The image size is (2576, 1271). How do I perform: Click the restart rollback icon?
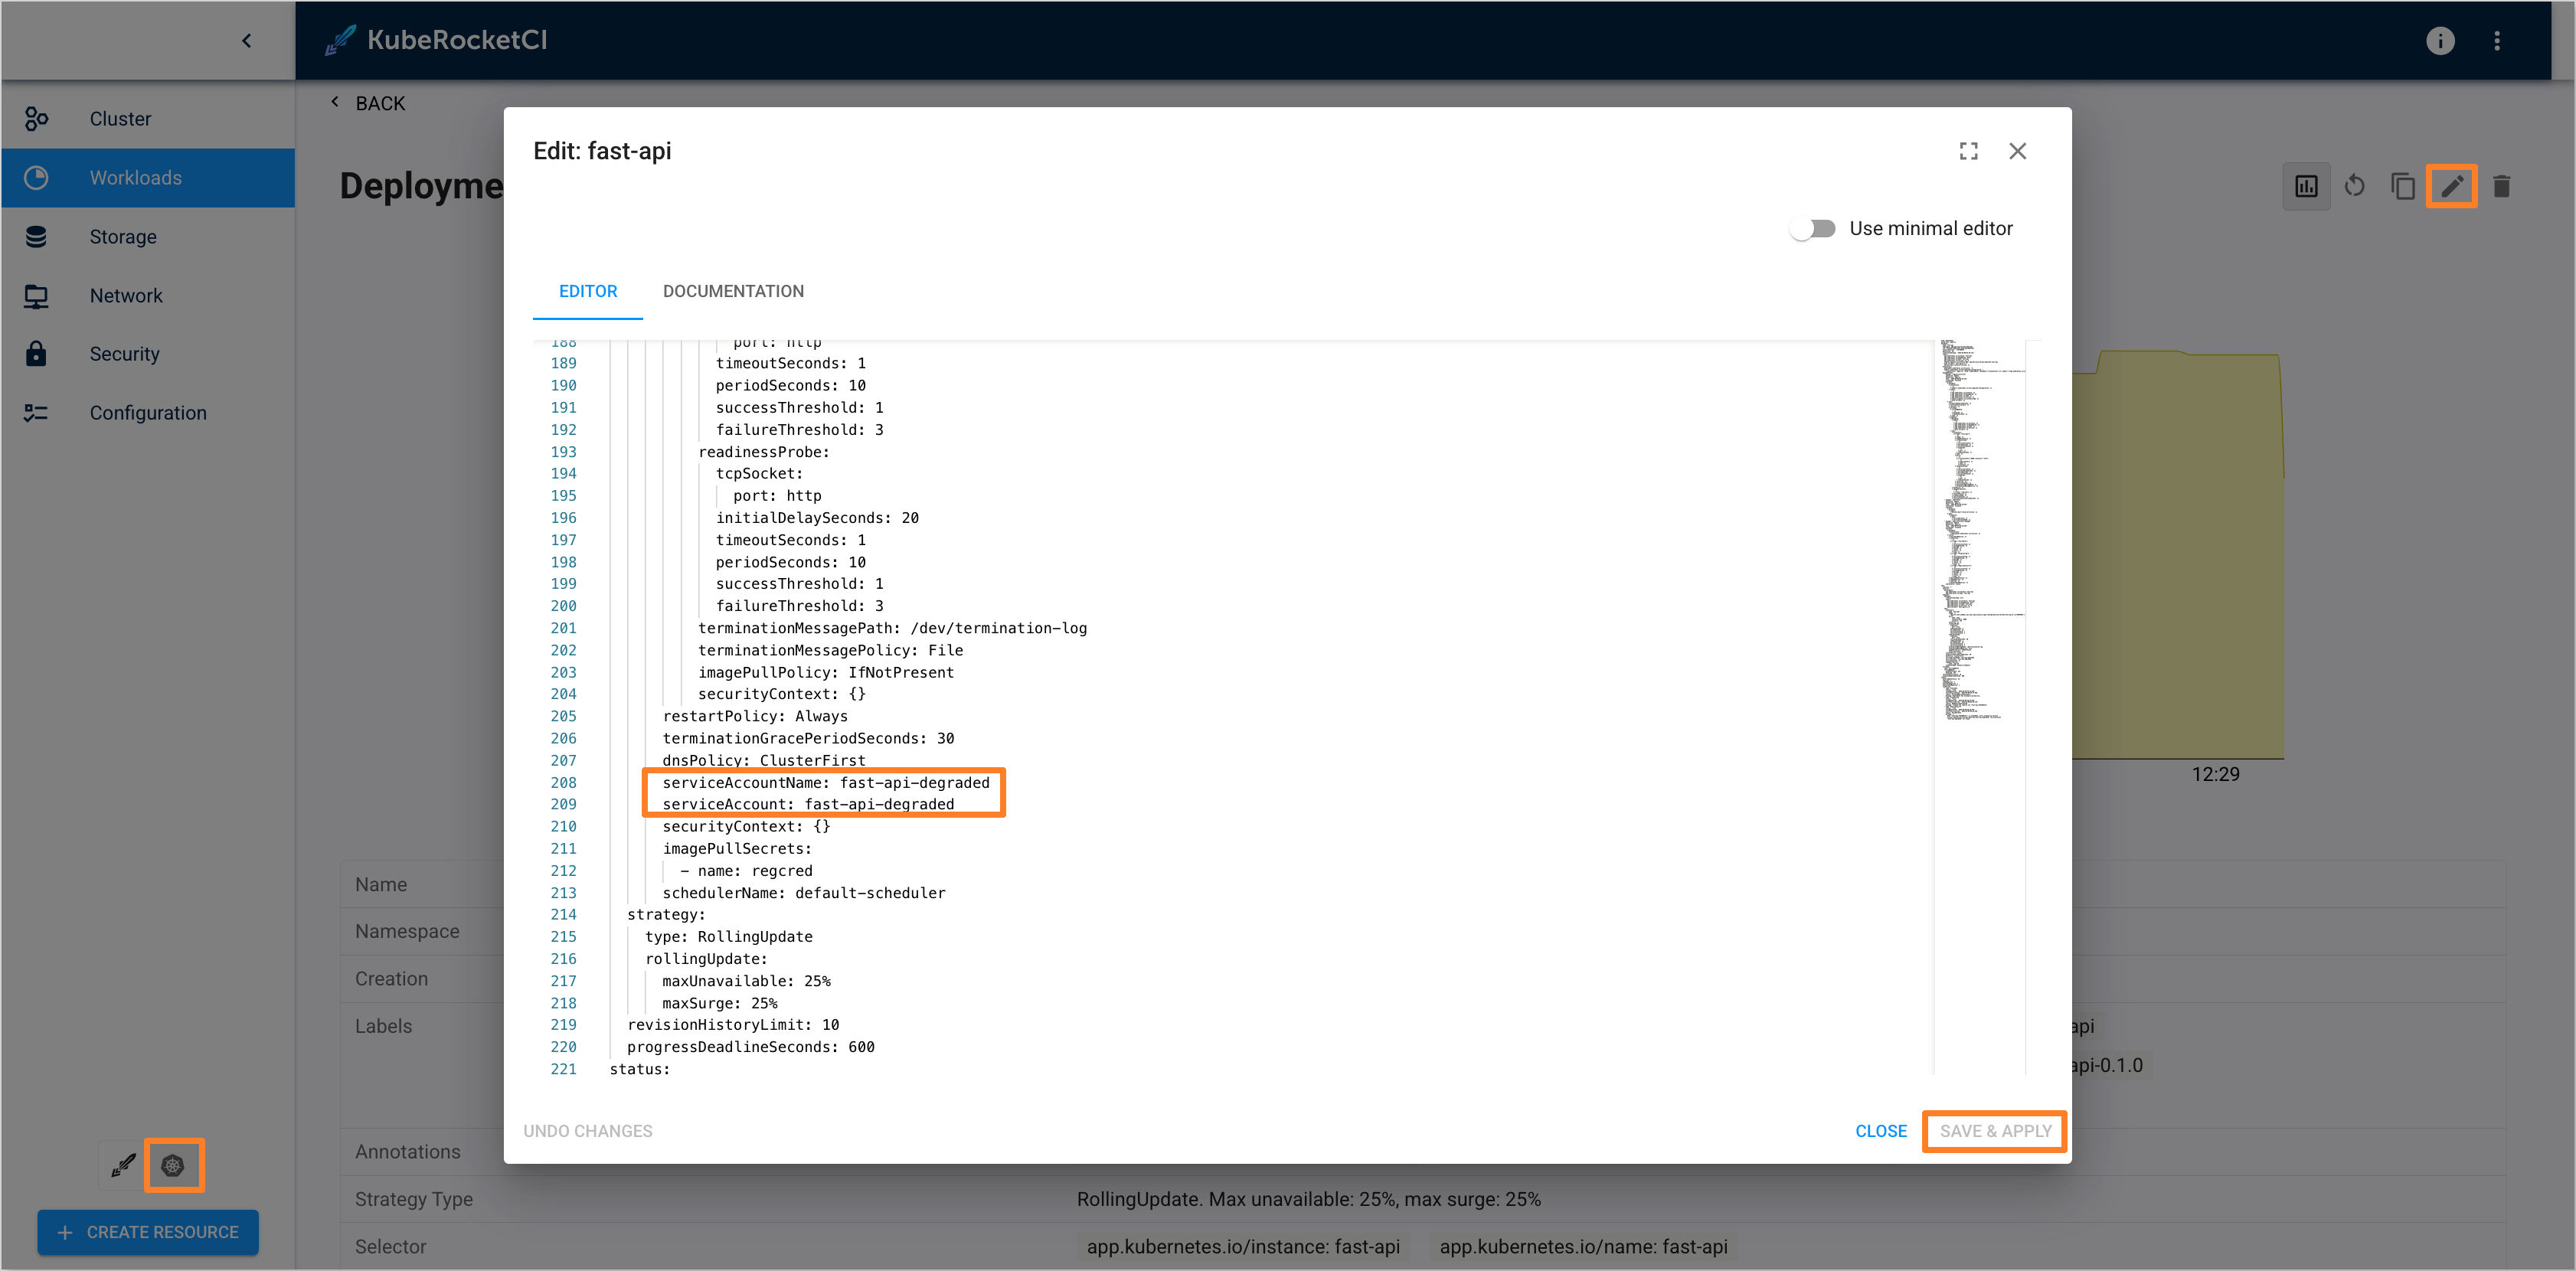[2354, 187]
